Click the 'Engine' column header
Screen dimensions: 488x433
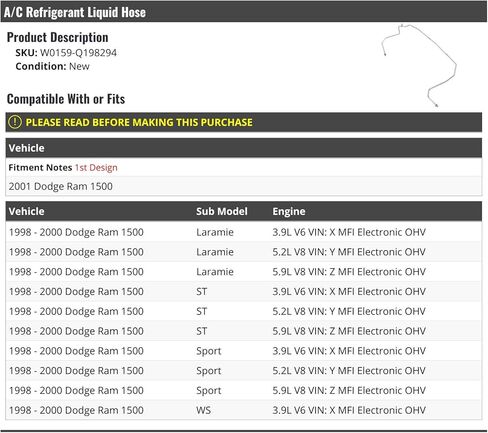click(x=289, y=211)
